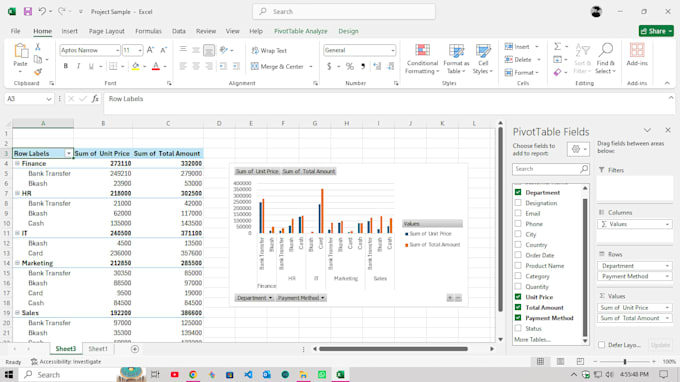Open Row Labels filter dropdown

click(x=69, y=153)
